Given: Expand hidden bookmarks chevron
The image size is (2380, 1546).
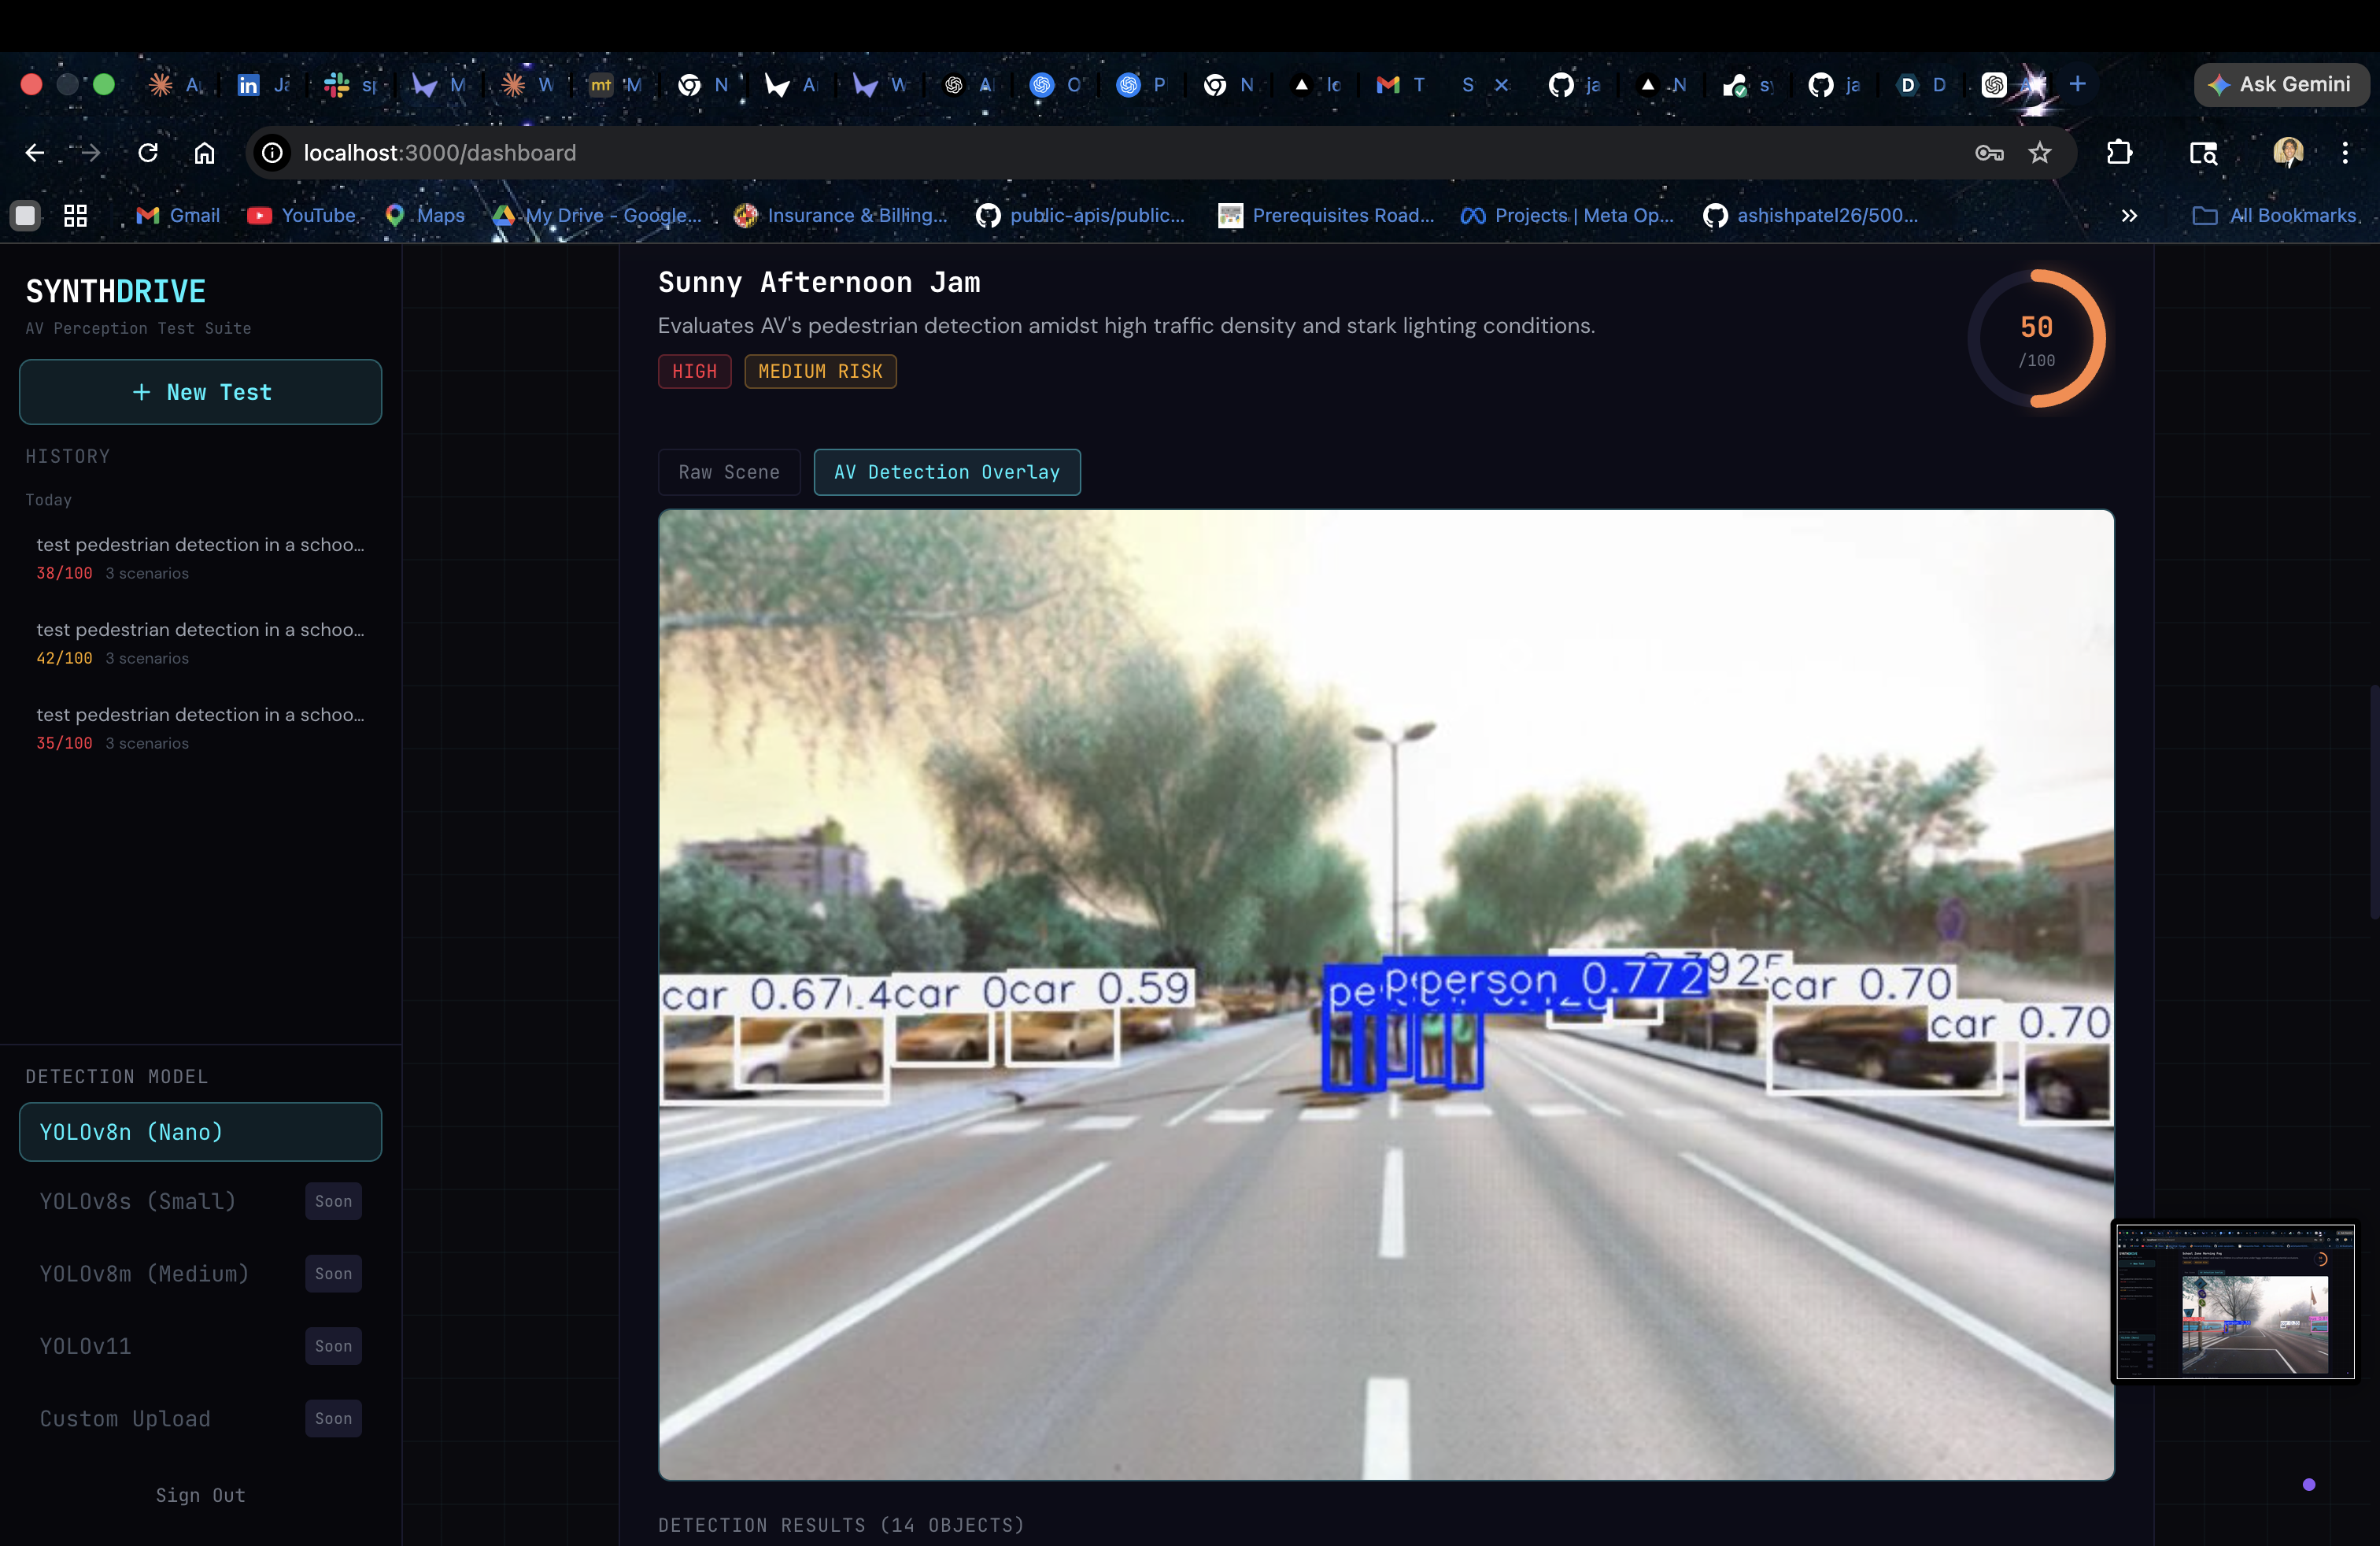Looking at the screenshot, I should [x=2129, y=215].
